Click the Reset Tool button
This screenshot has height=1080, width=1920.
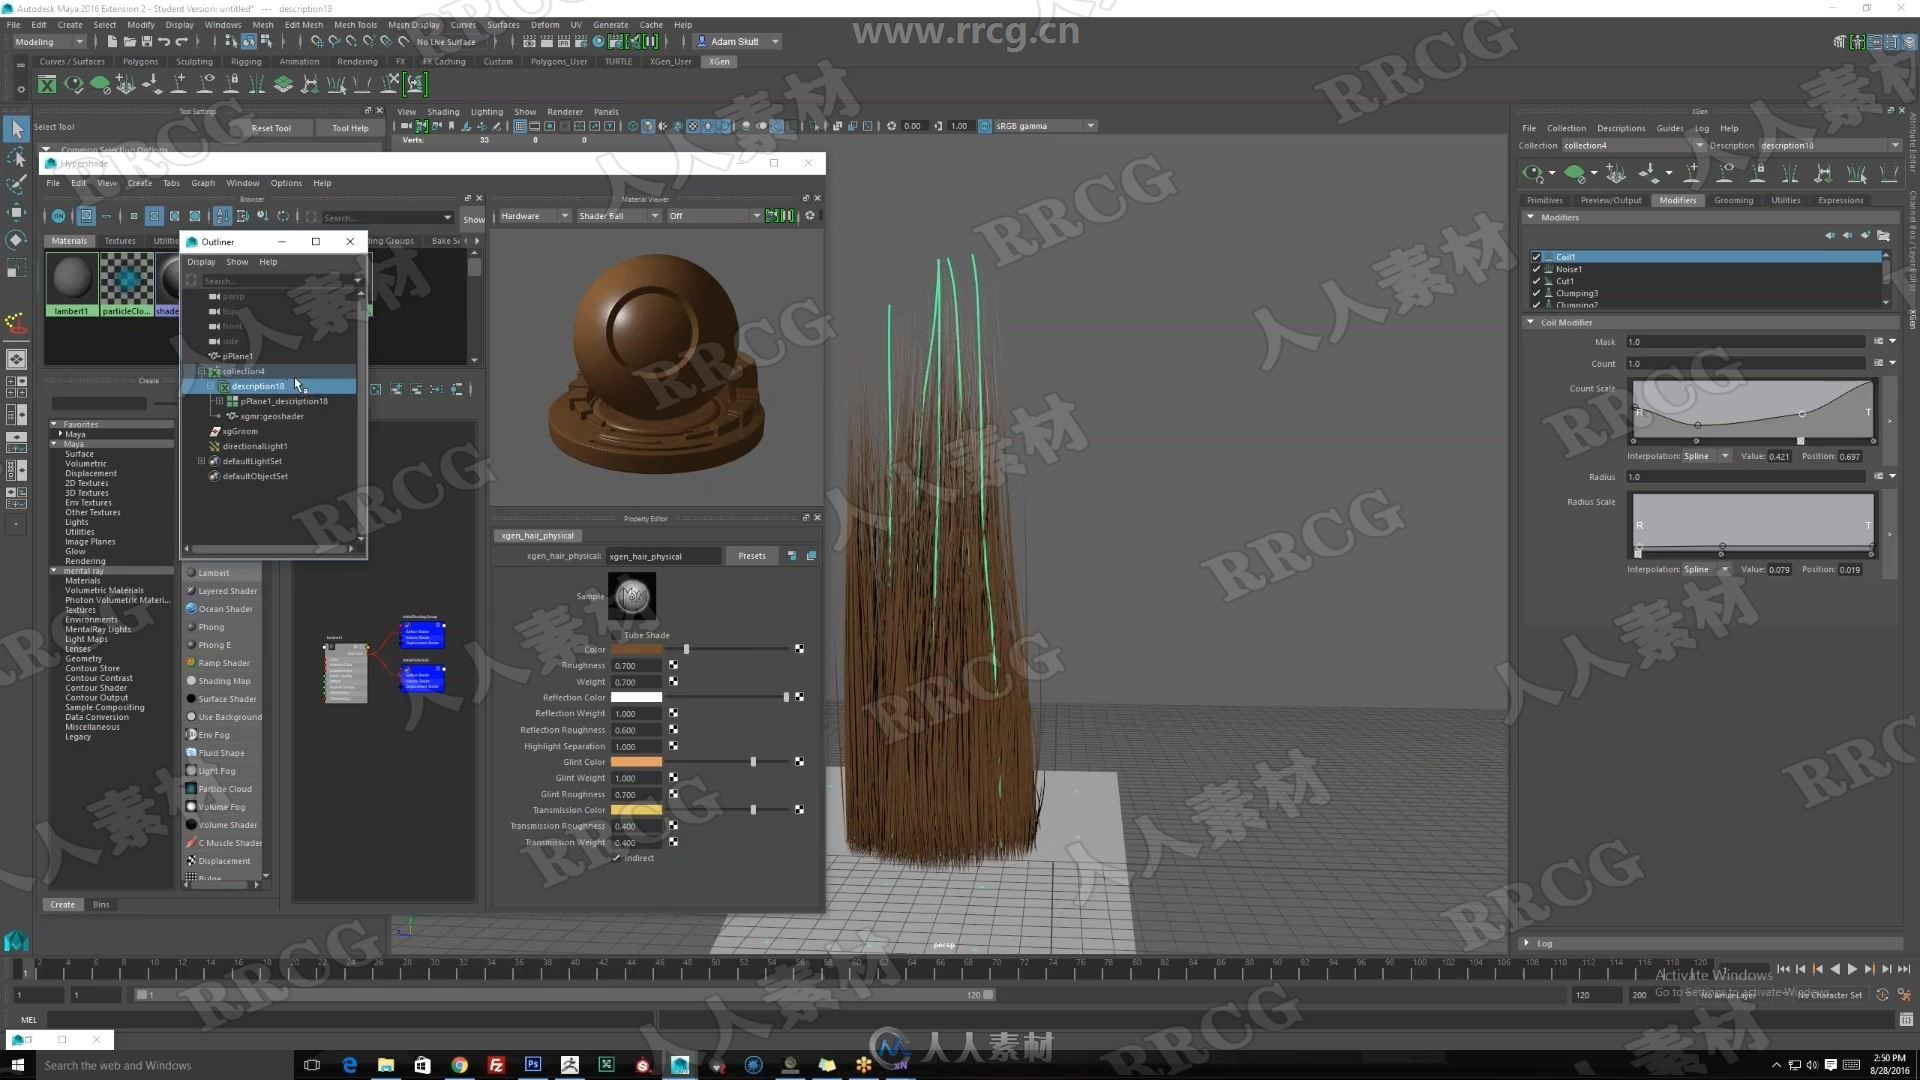click(x=271, y=128)
